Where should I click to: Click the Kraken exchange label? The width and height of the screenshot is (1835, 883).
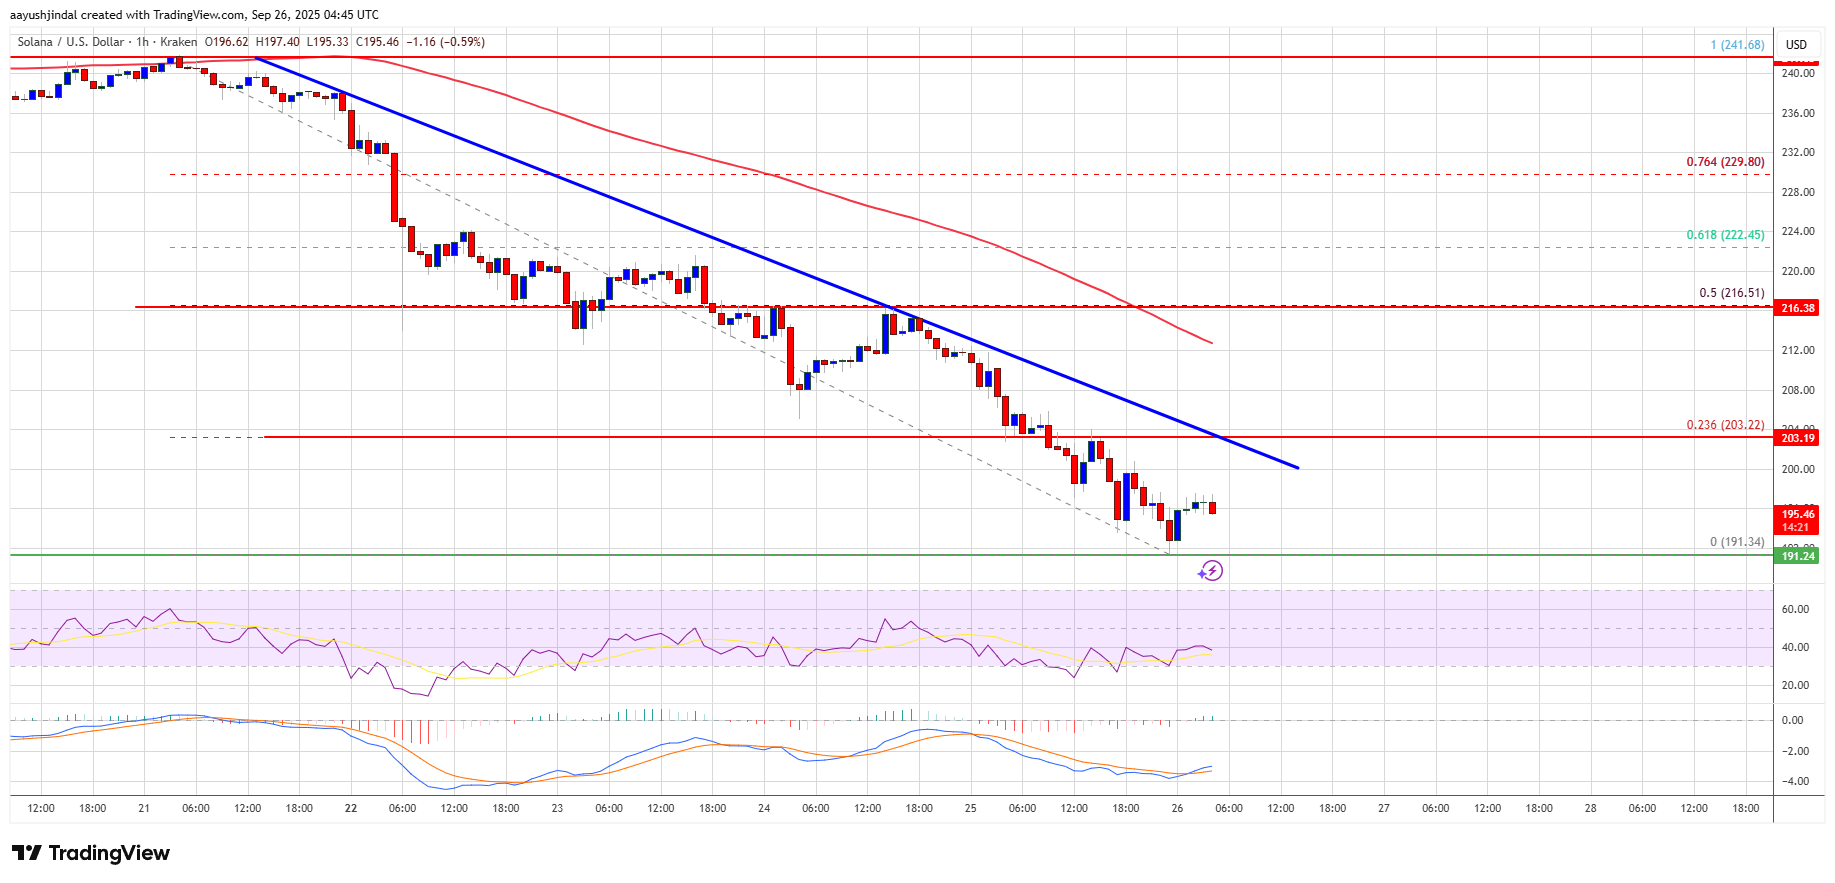(x=178, y=42)
